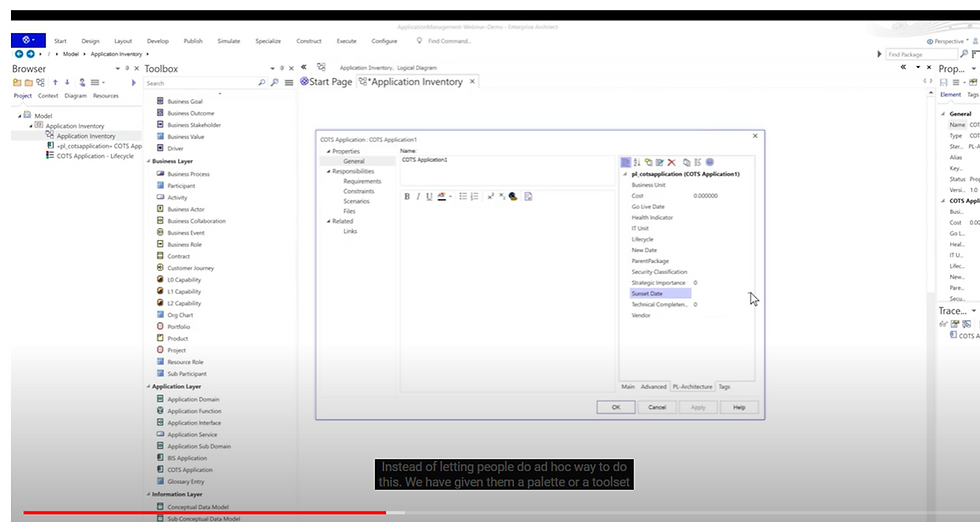
Task: Collapse the Application Inventory package node
Action: tap(31, 126)
